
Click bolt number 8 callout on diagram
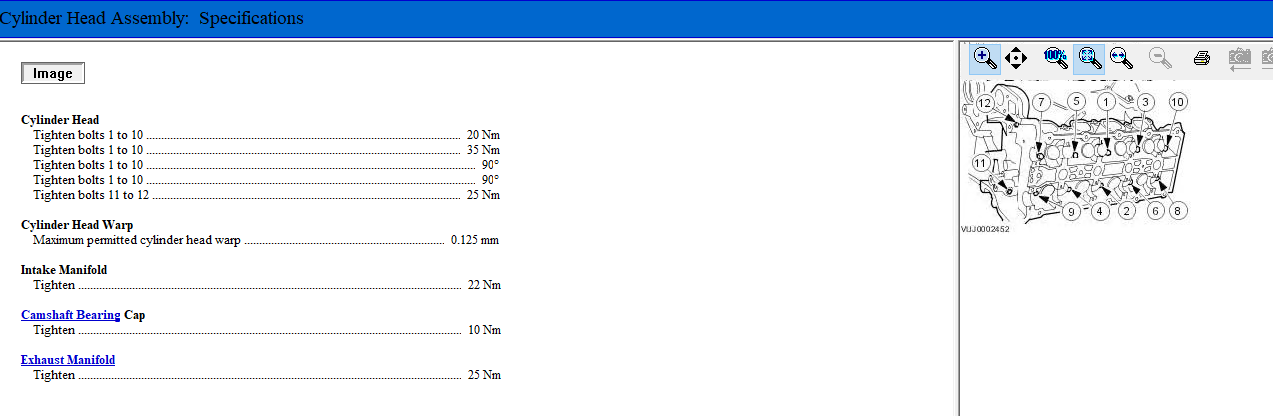click(1177, 211)
